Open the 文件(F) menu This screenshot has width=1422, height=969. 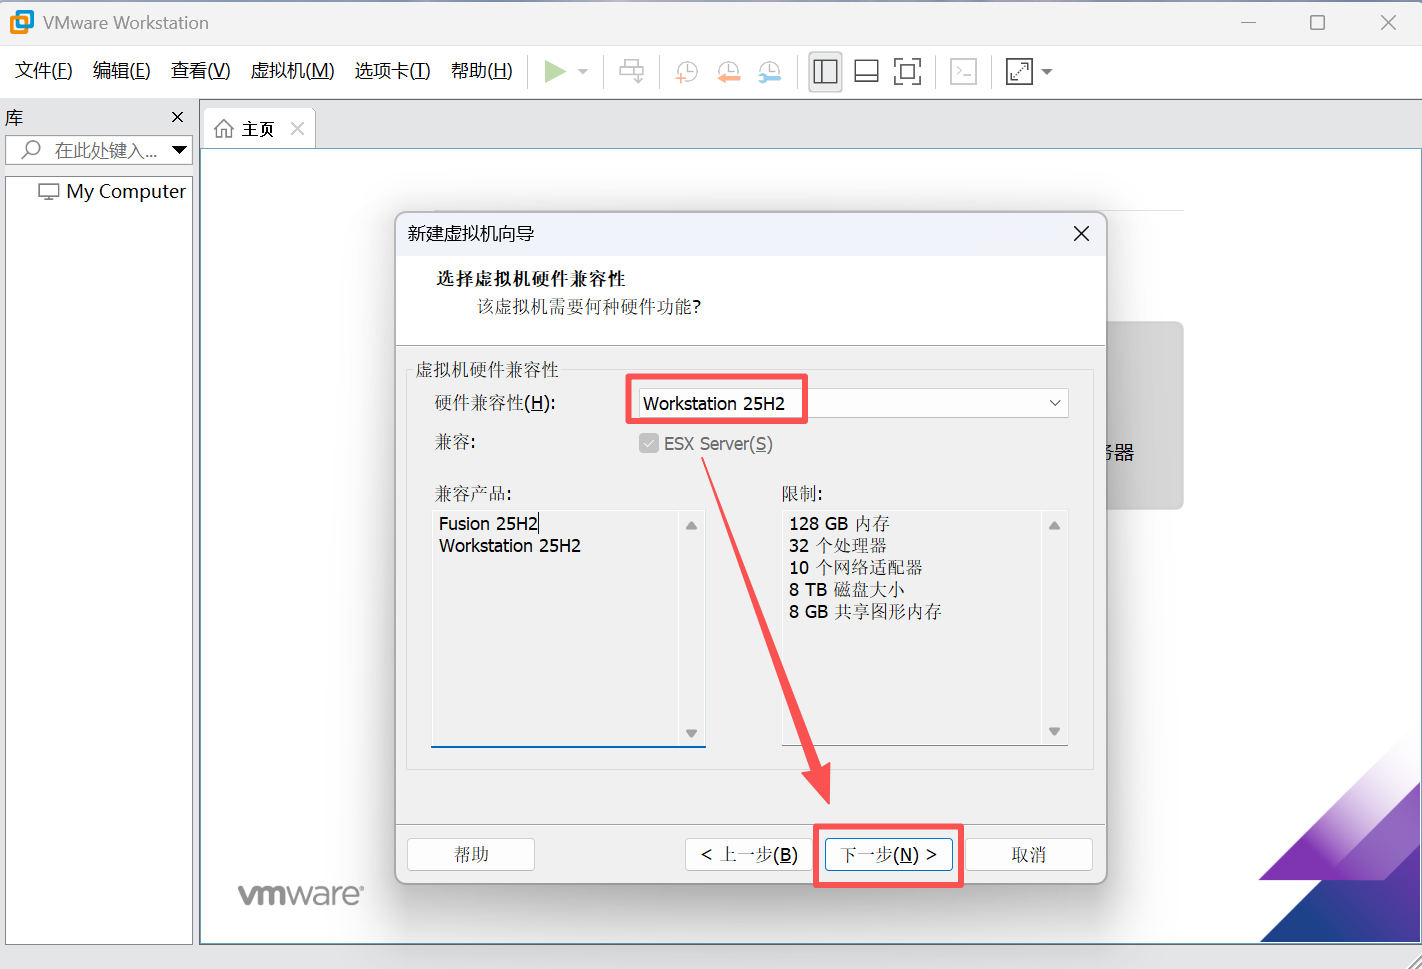tap(44, 71)
